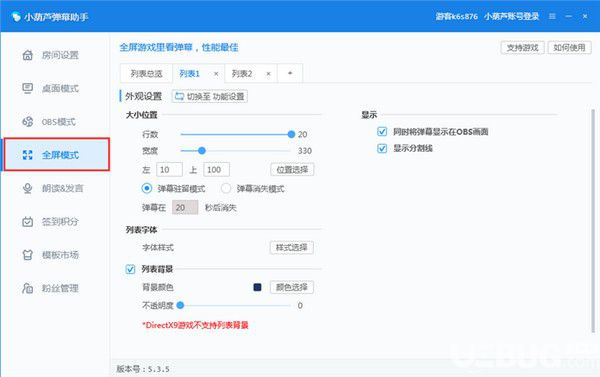Click the dark blue 背景颜色 swatch
Viewport: 600px width, 377px height.
pyautogui.click(x=257, y=287)
